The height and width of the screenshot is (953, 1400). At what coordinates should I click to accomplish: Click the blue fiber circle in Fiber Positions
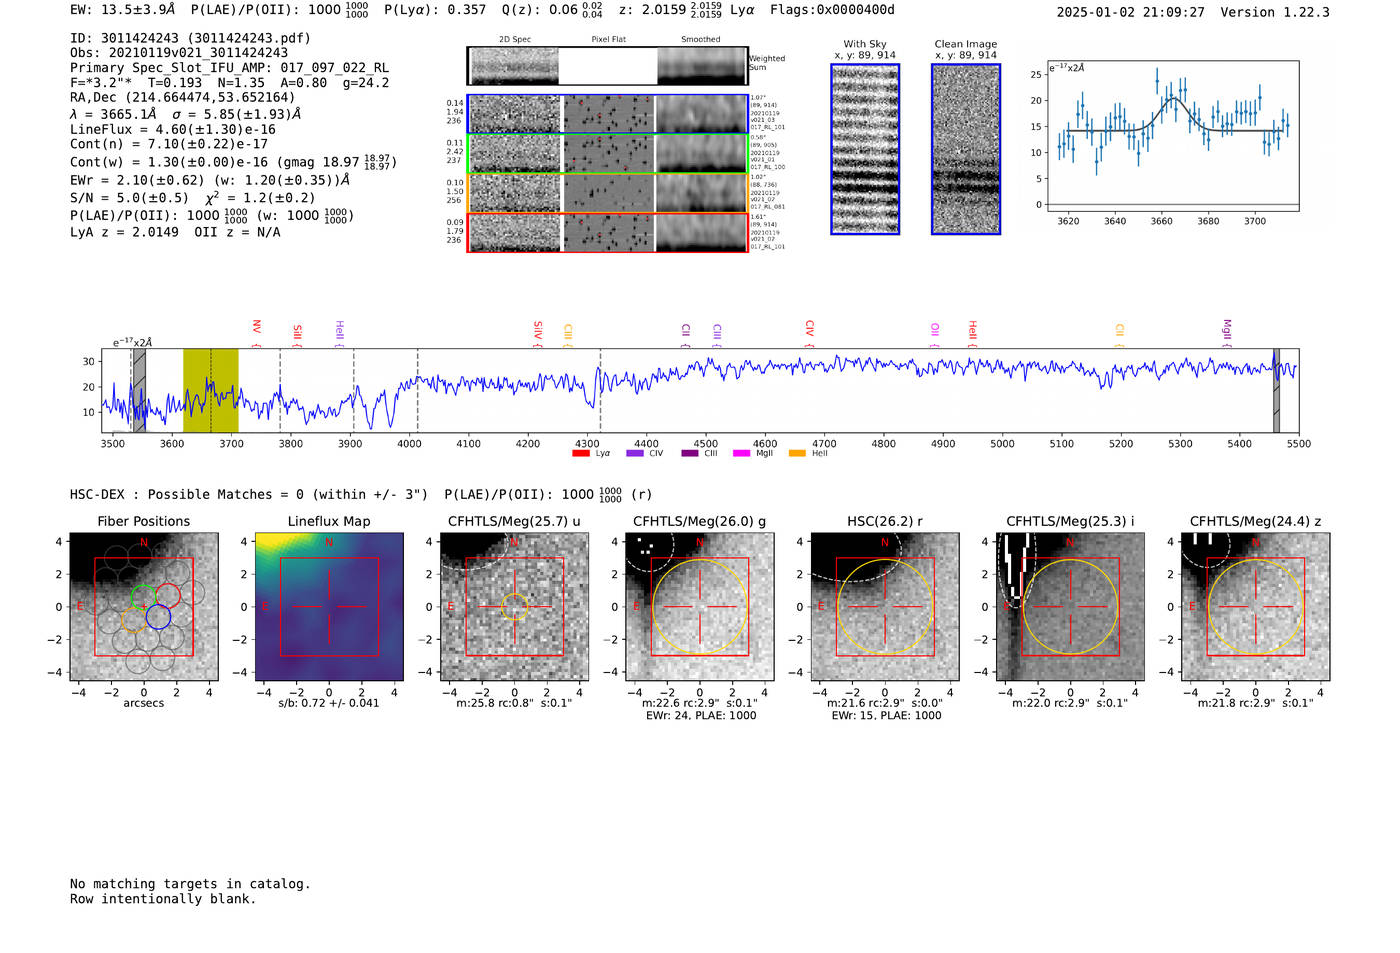(158, 617)
